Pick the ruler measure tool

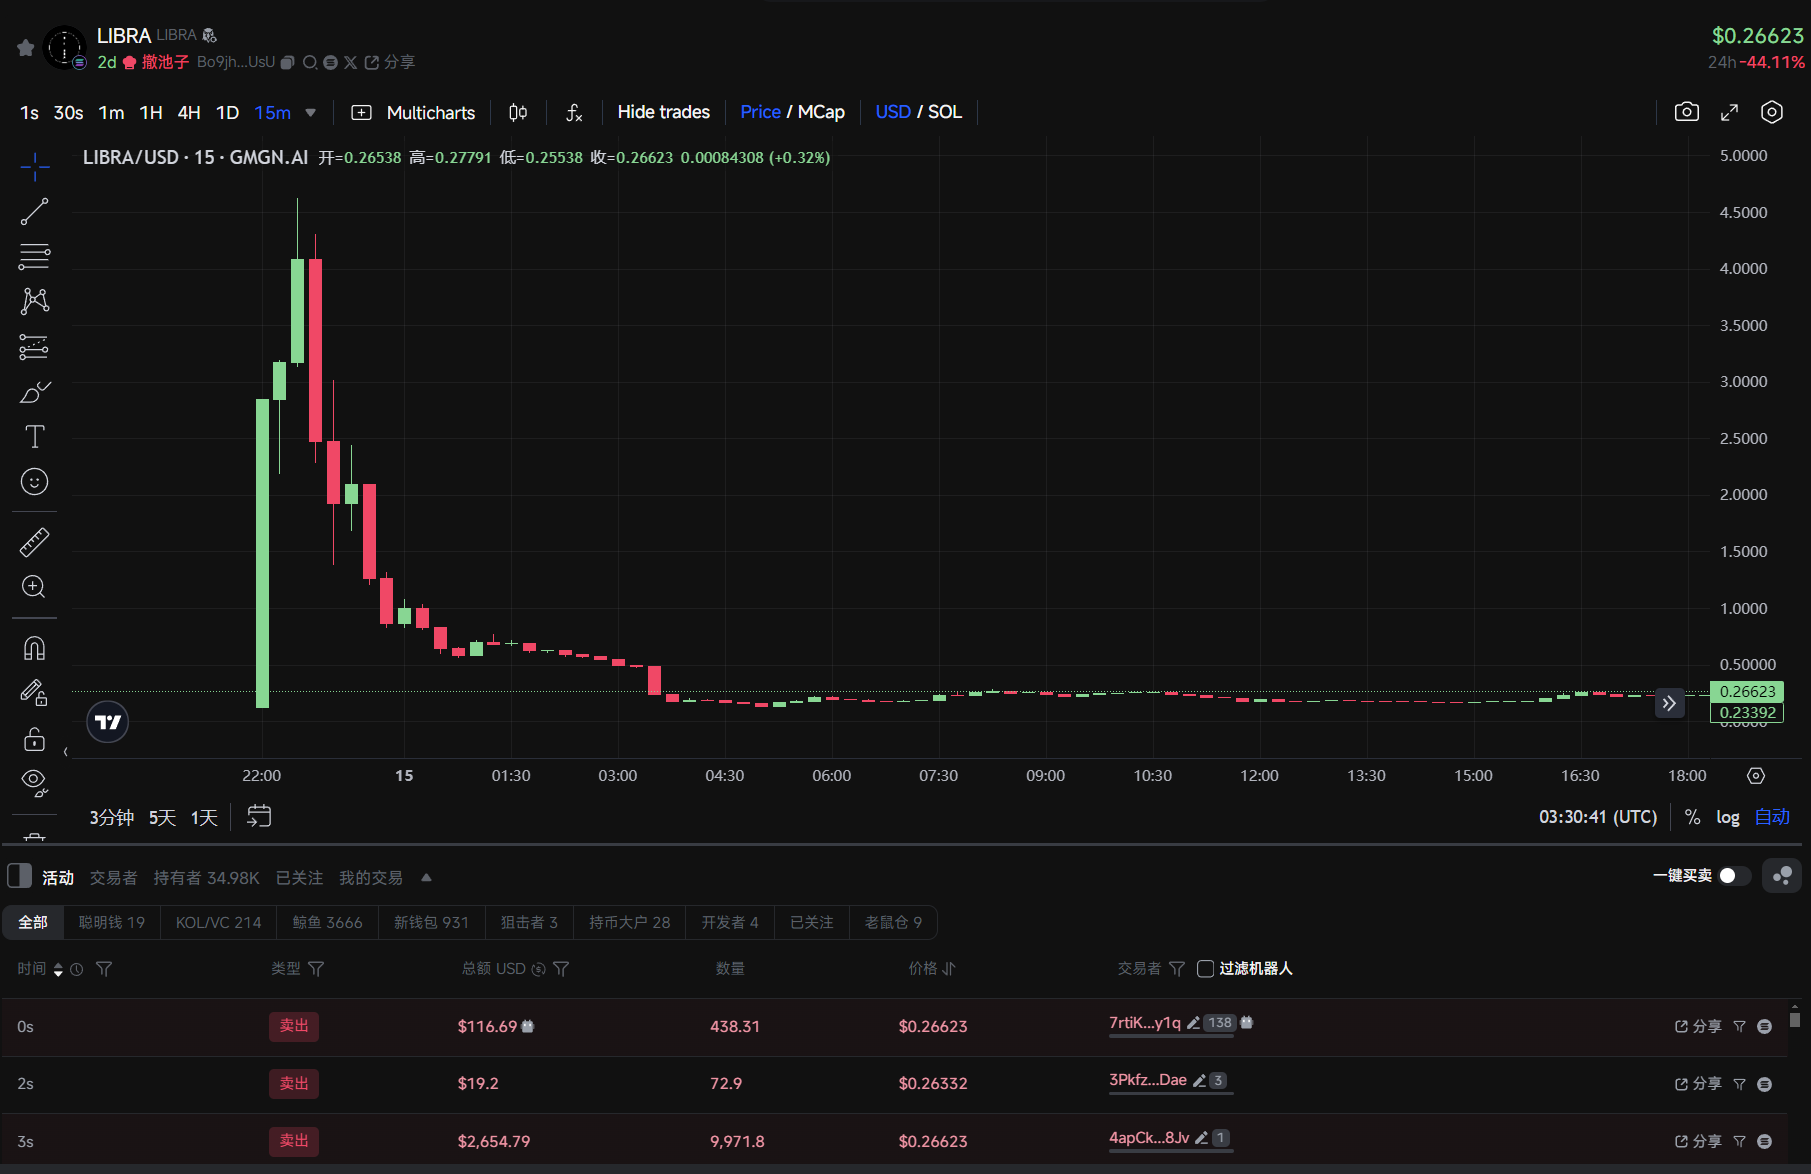(x=34, y=542)
